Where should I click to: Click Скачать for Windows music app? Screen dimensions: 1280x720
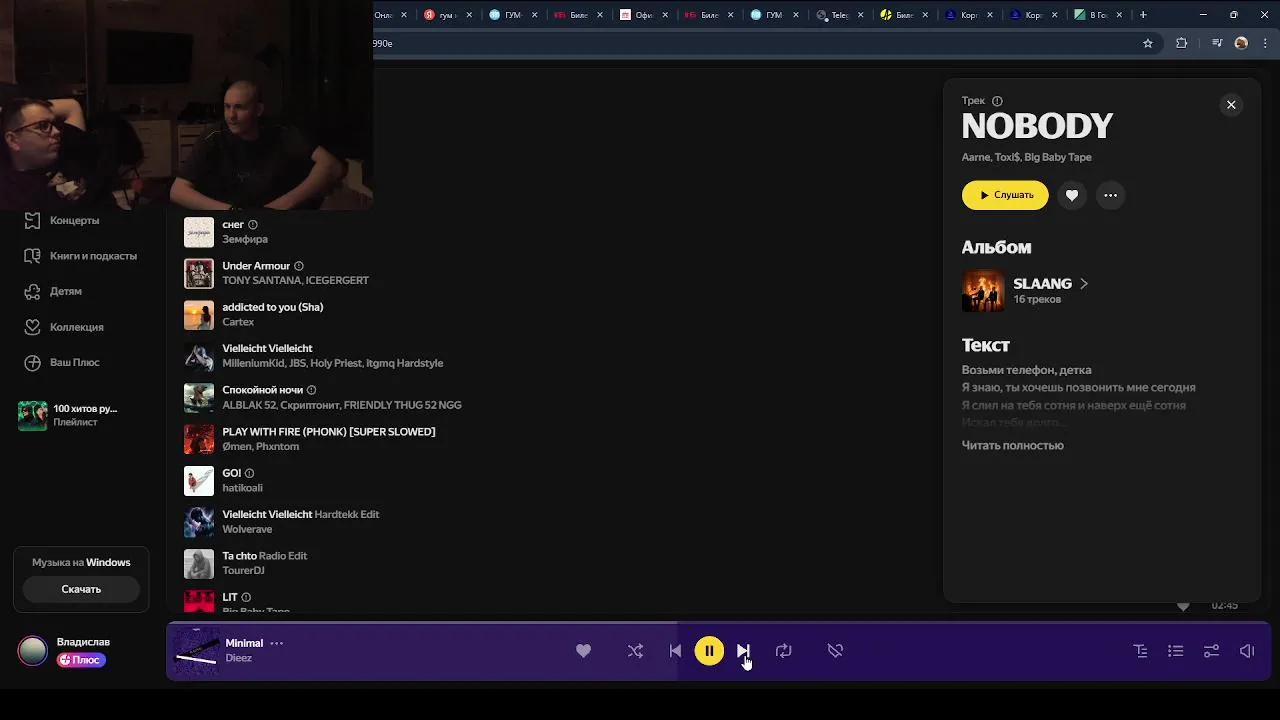coord(81,589)
